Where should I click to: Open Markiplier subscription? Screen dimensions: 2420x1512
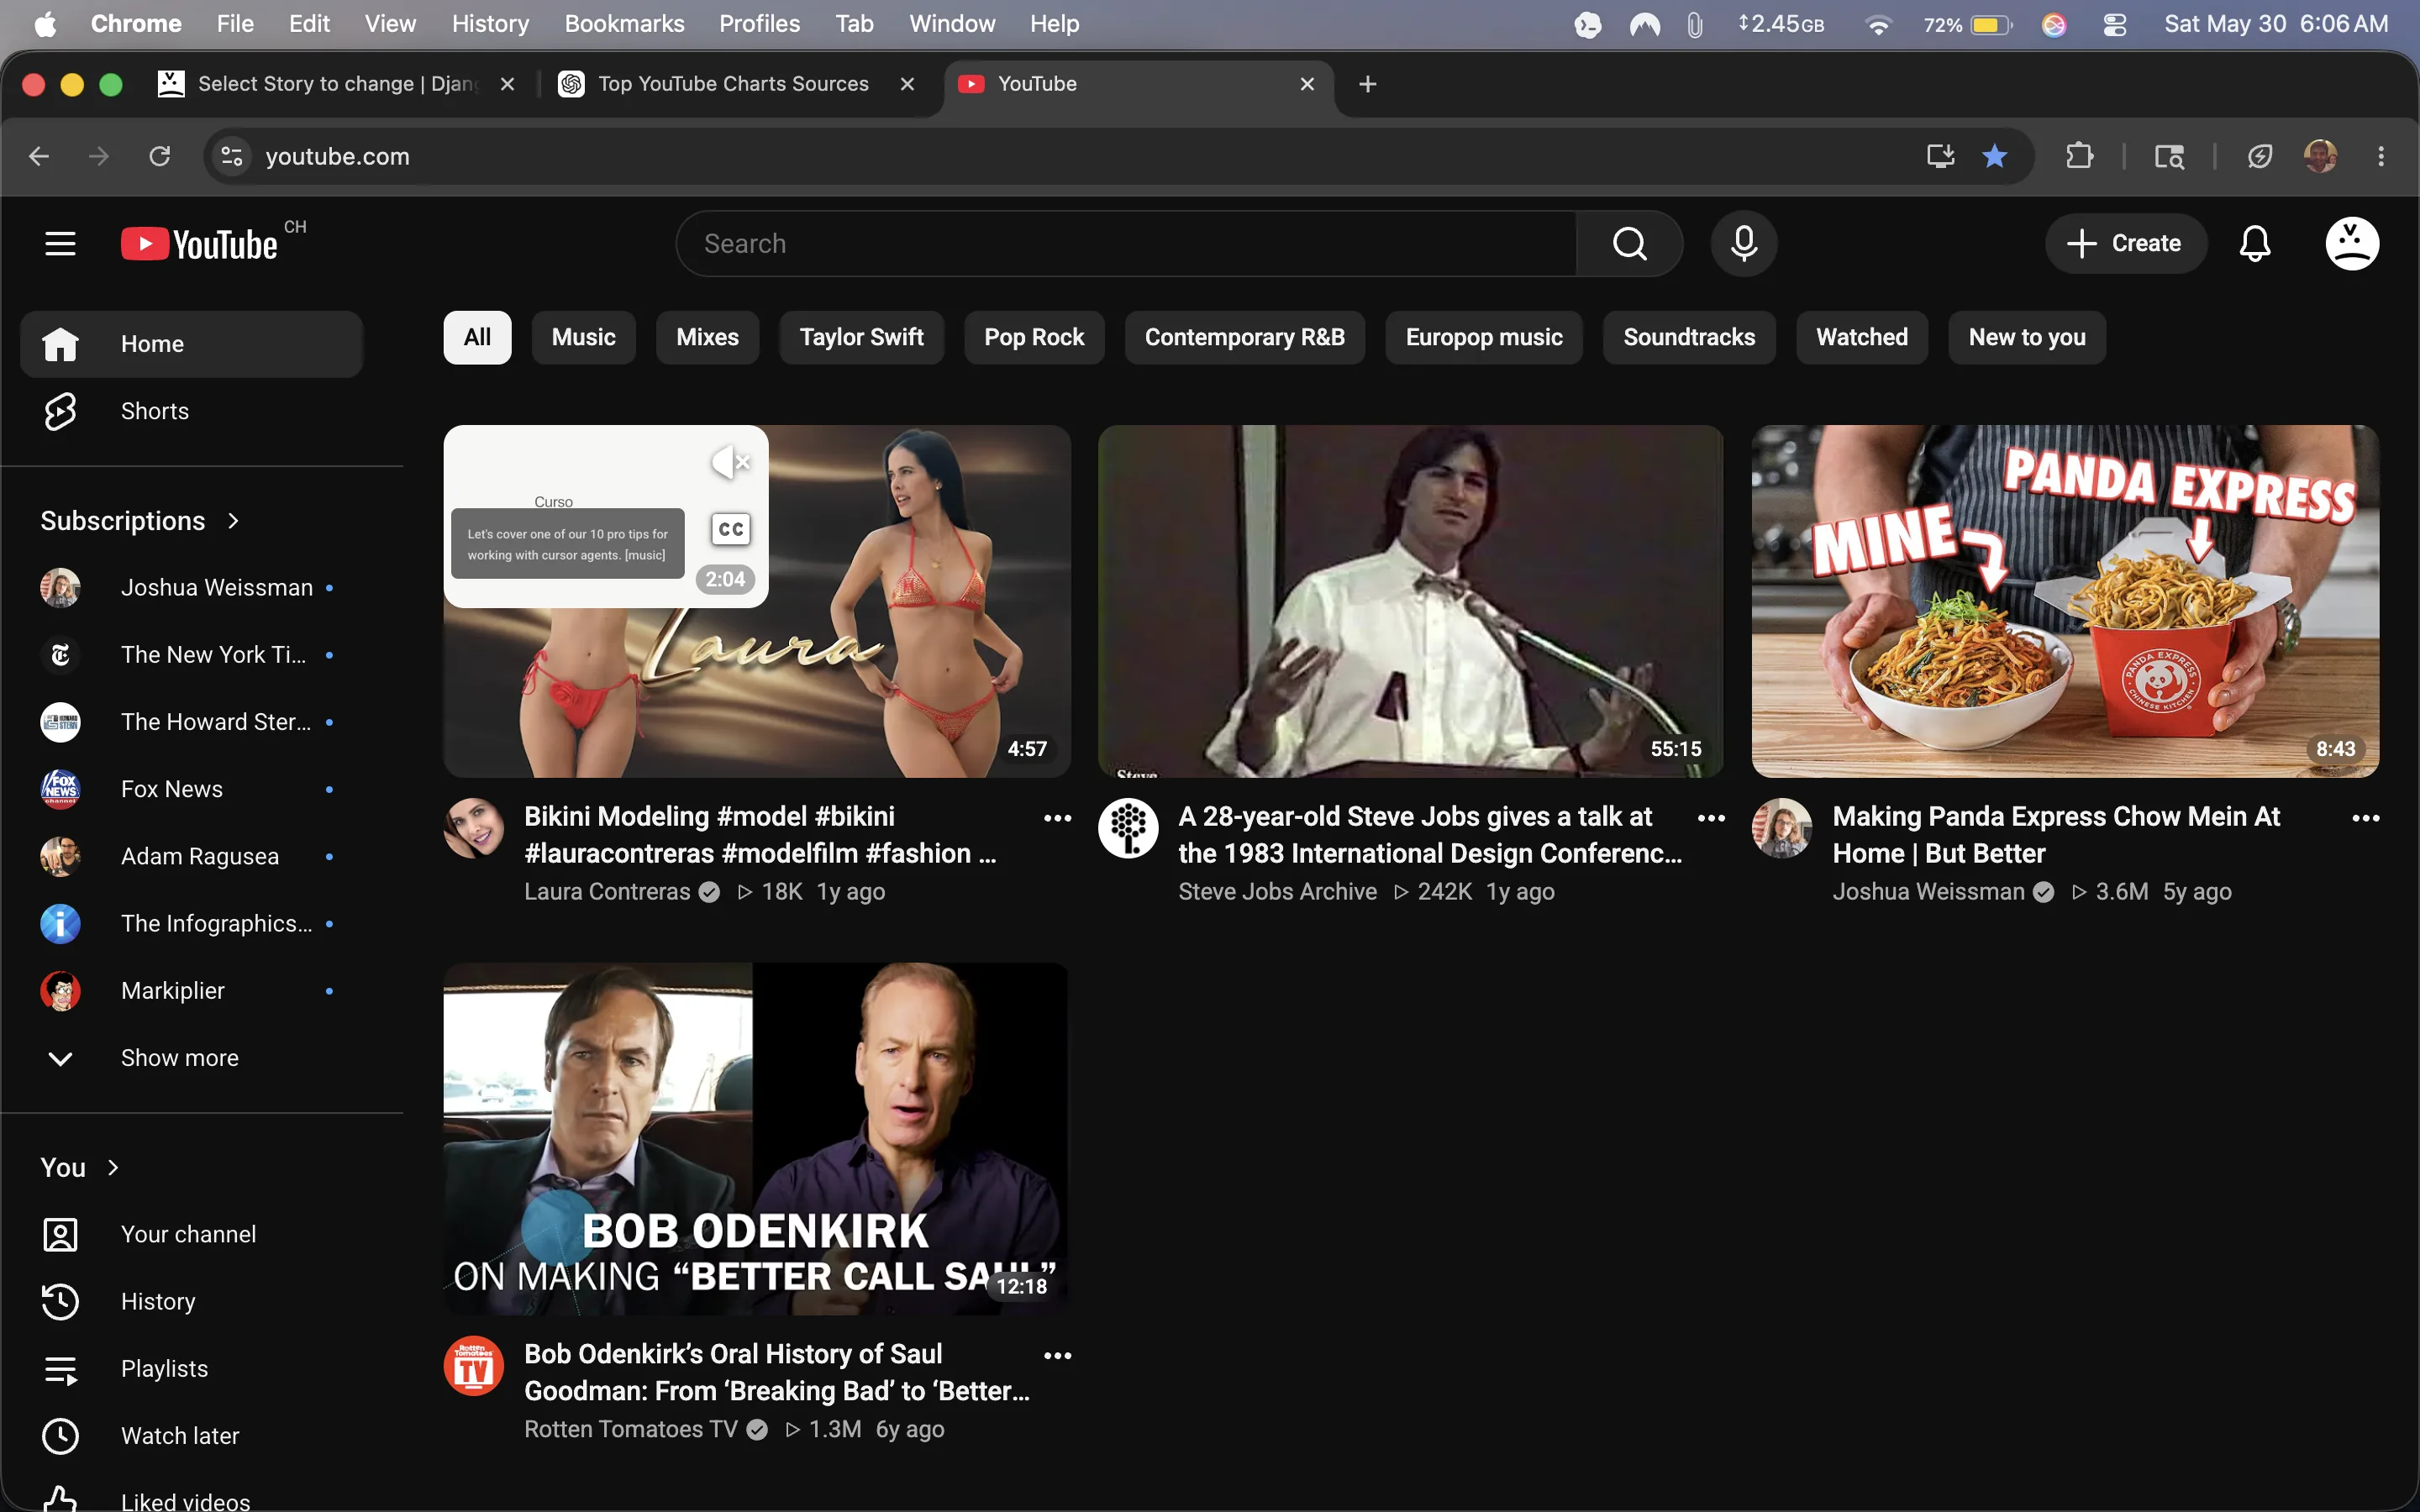tap(191, 991)
